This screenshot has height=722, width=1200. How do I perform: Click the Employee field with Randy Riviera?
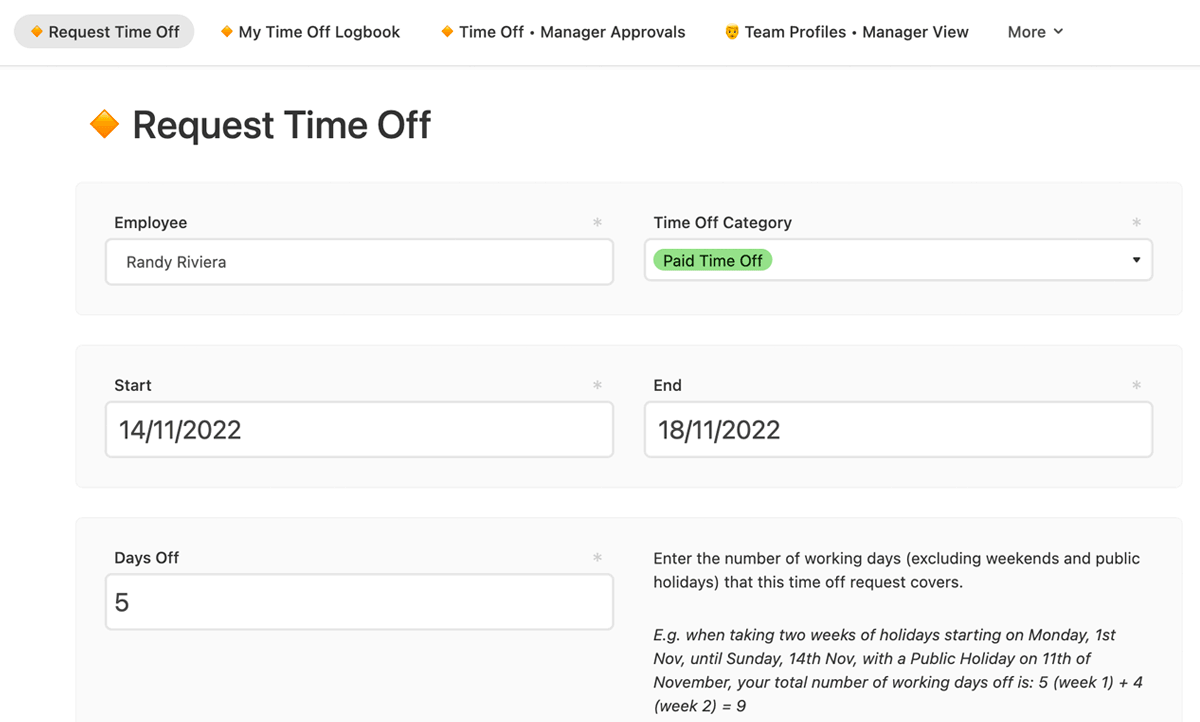click(359, 262)
